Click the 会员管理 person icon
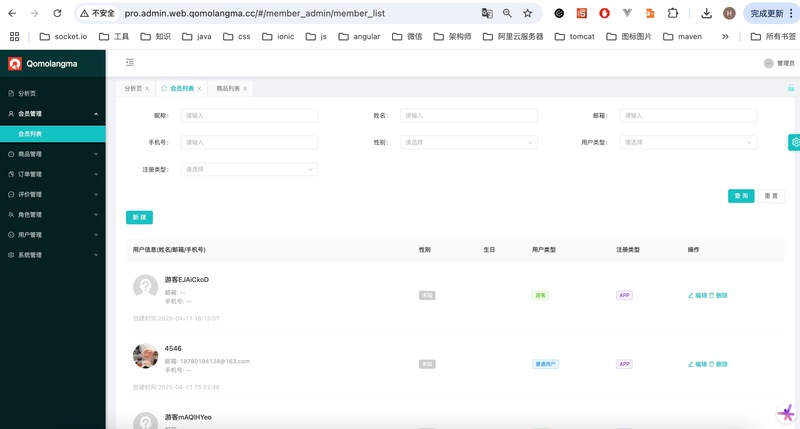The image size is (800, 429). coord(11,114)
